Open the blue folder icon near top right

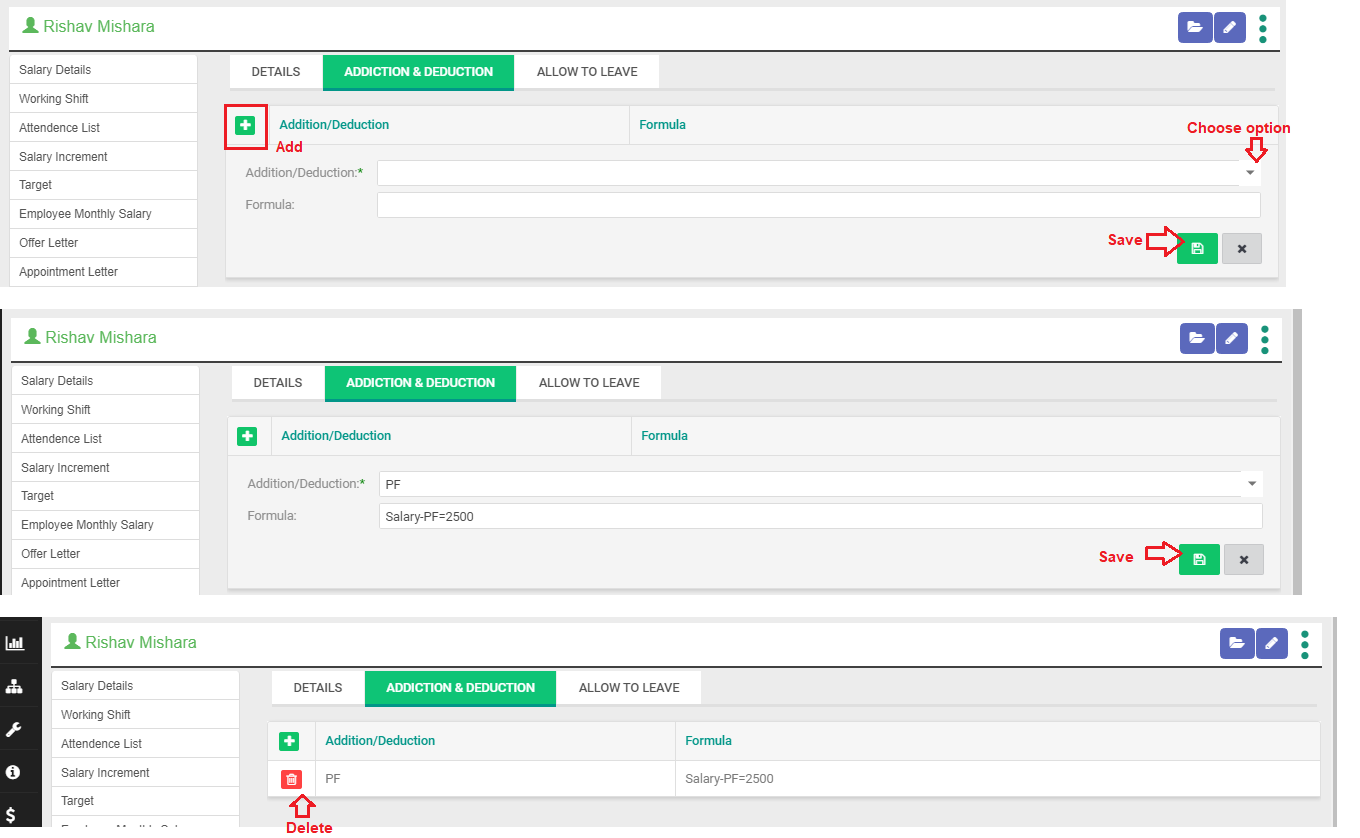tap(1195, 27)
